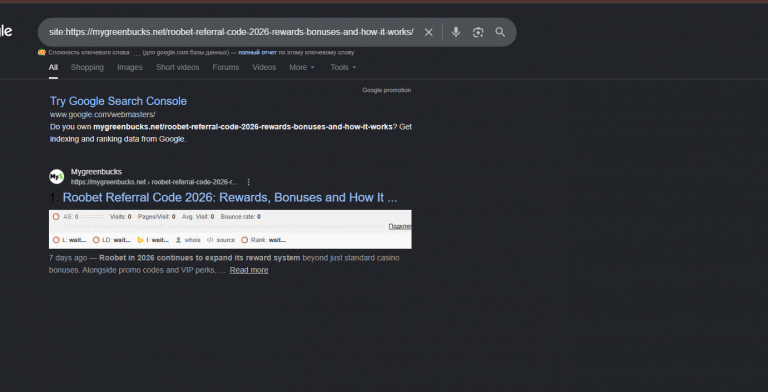This screenshot has width=768, height=392.
Task: Click the www.google.com/webmasters/ URL text
Action: click(102, 115)
